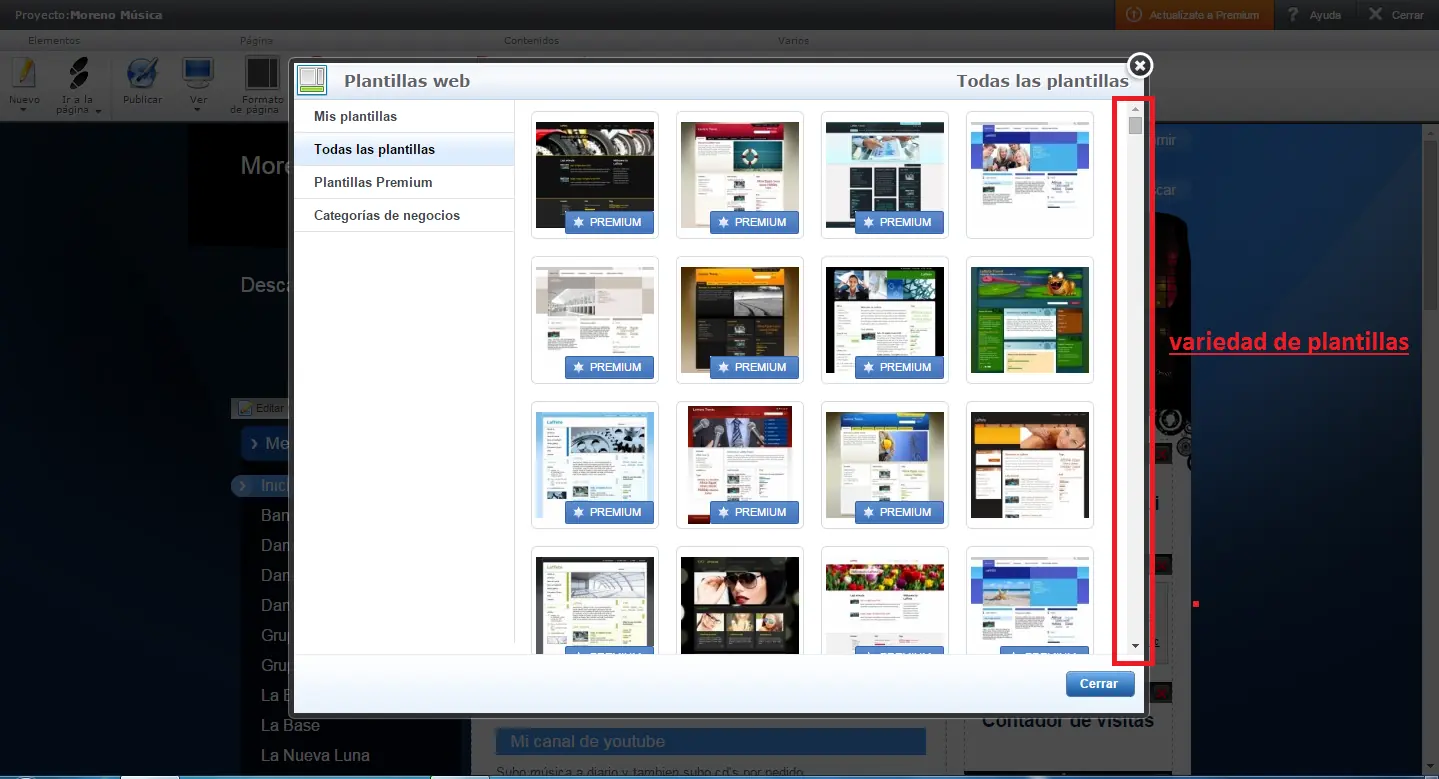Open Mis plantillas in the sidebar
The image size is (1439, 779).
click(x=404, y=116)
